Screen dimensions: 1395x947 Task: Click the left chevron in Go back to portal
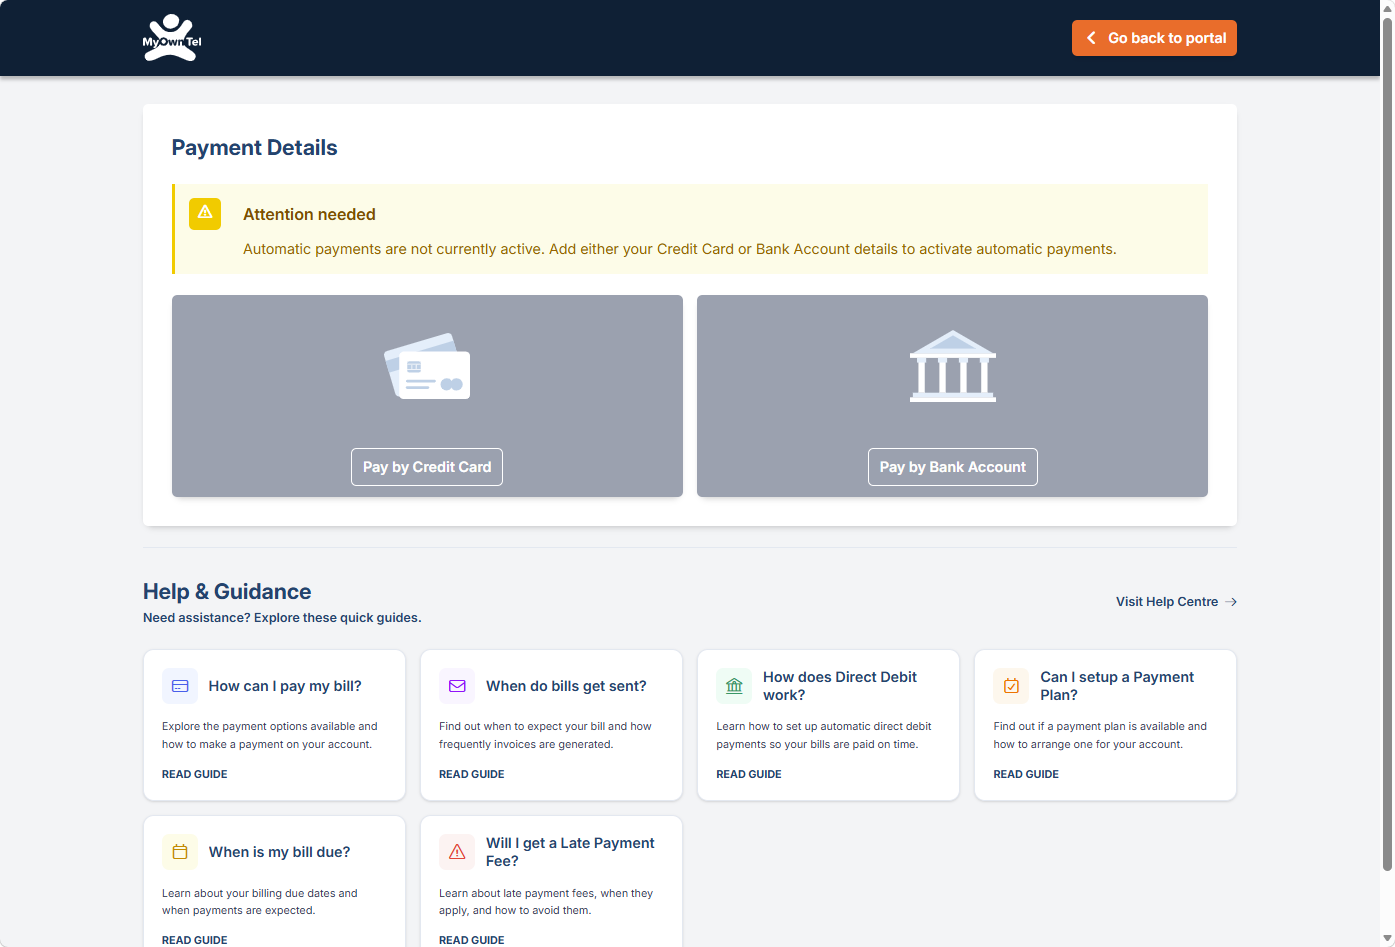click(1091, 38)
